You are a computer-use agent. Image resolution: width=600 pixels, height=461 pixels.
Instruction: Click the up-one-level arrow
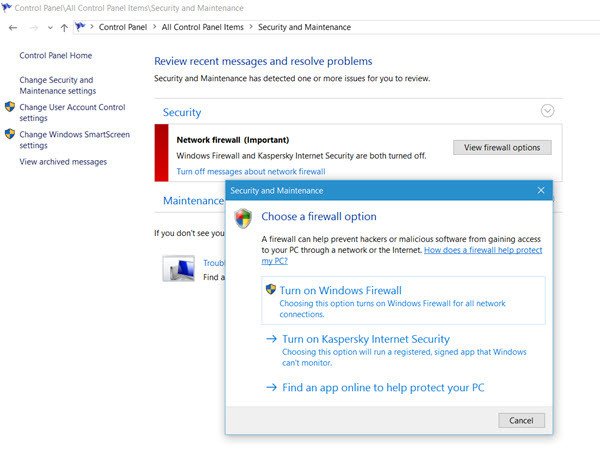click(x=64, y=27)
